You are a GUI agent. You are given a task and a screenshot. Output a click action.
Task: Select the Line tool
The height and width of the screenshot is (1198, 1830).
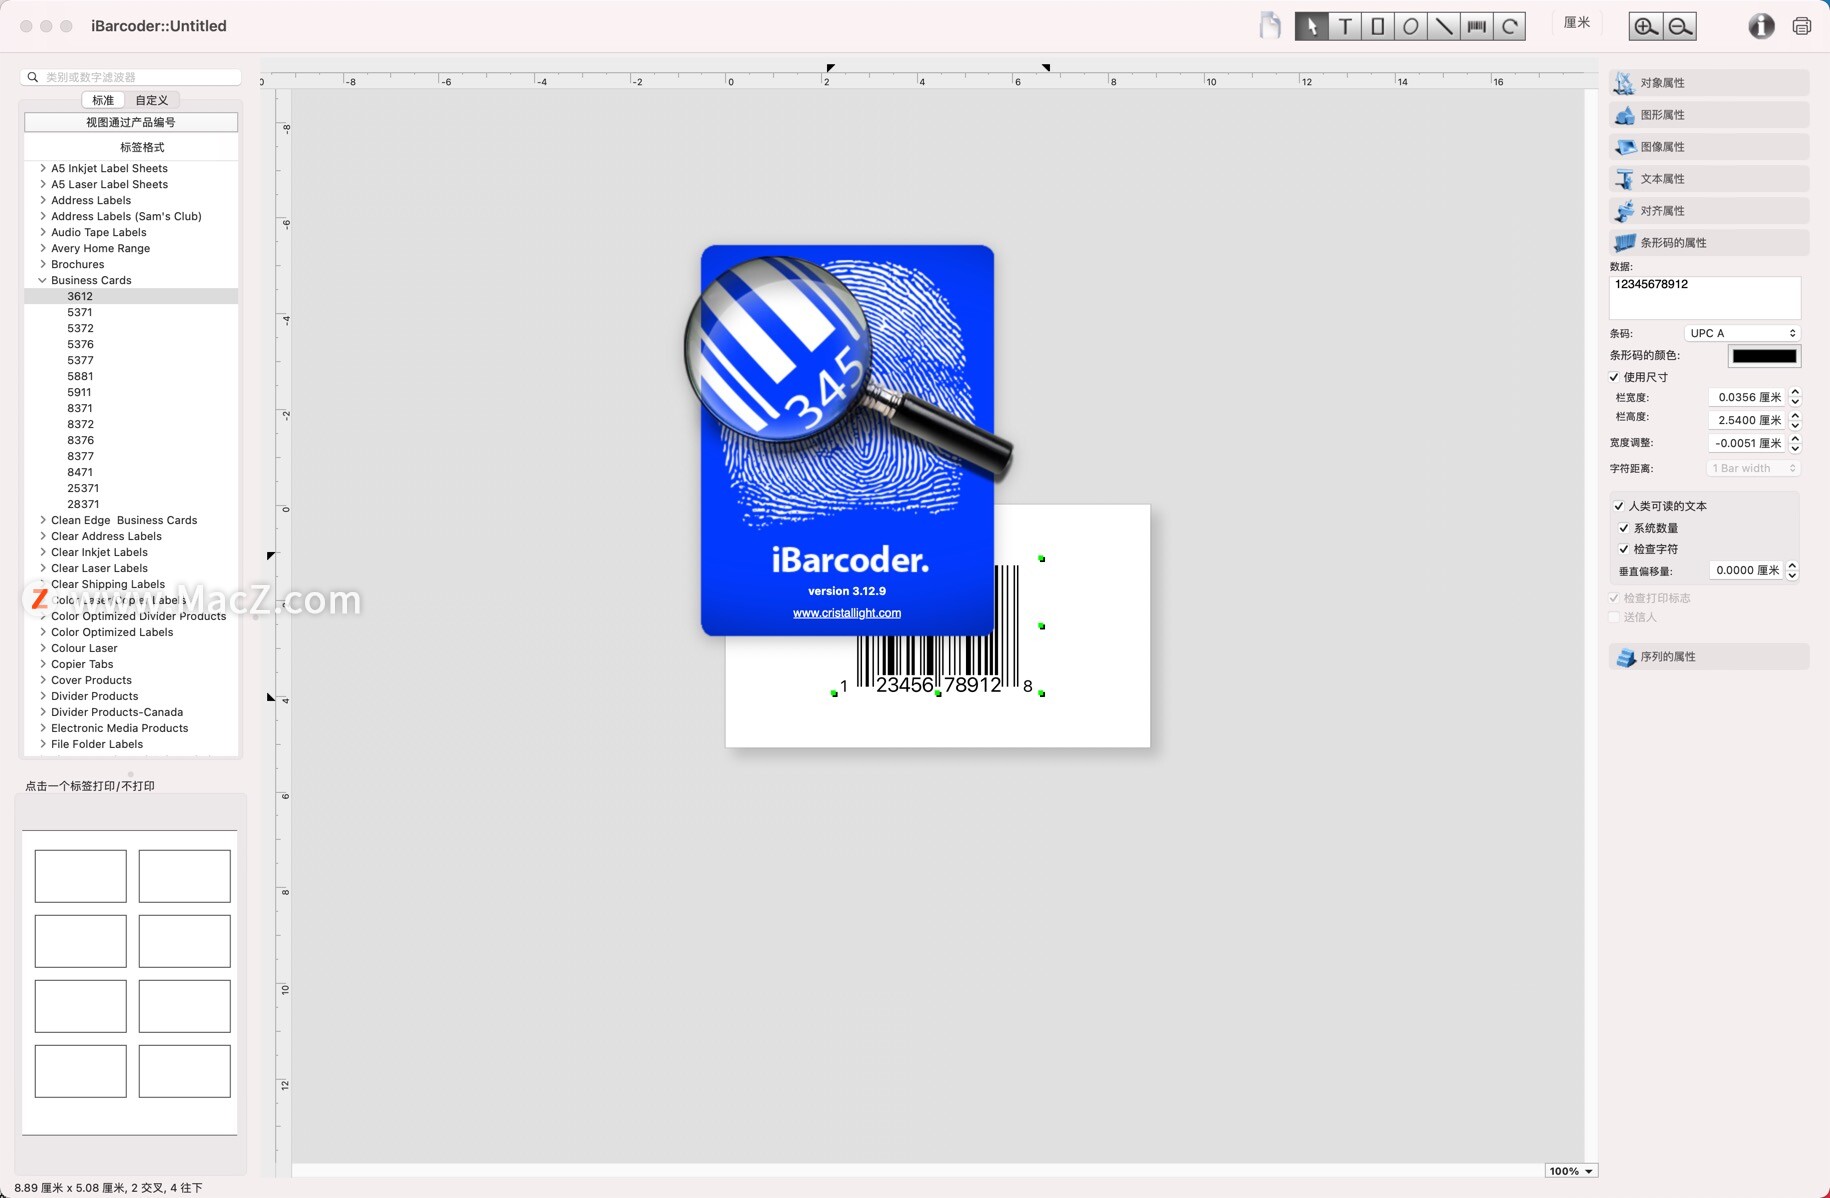pos(1444,27)
